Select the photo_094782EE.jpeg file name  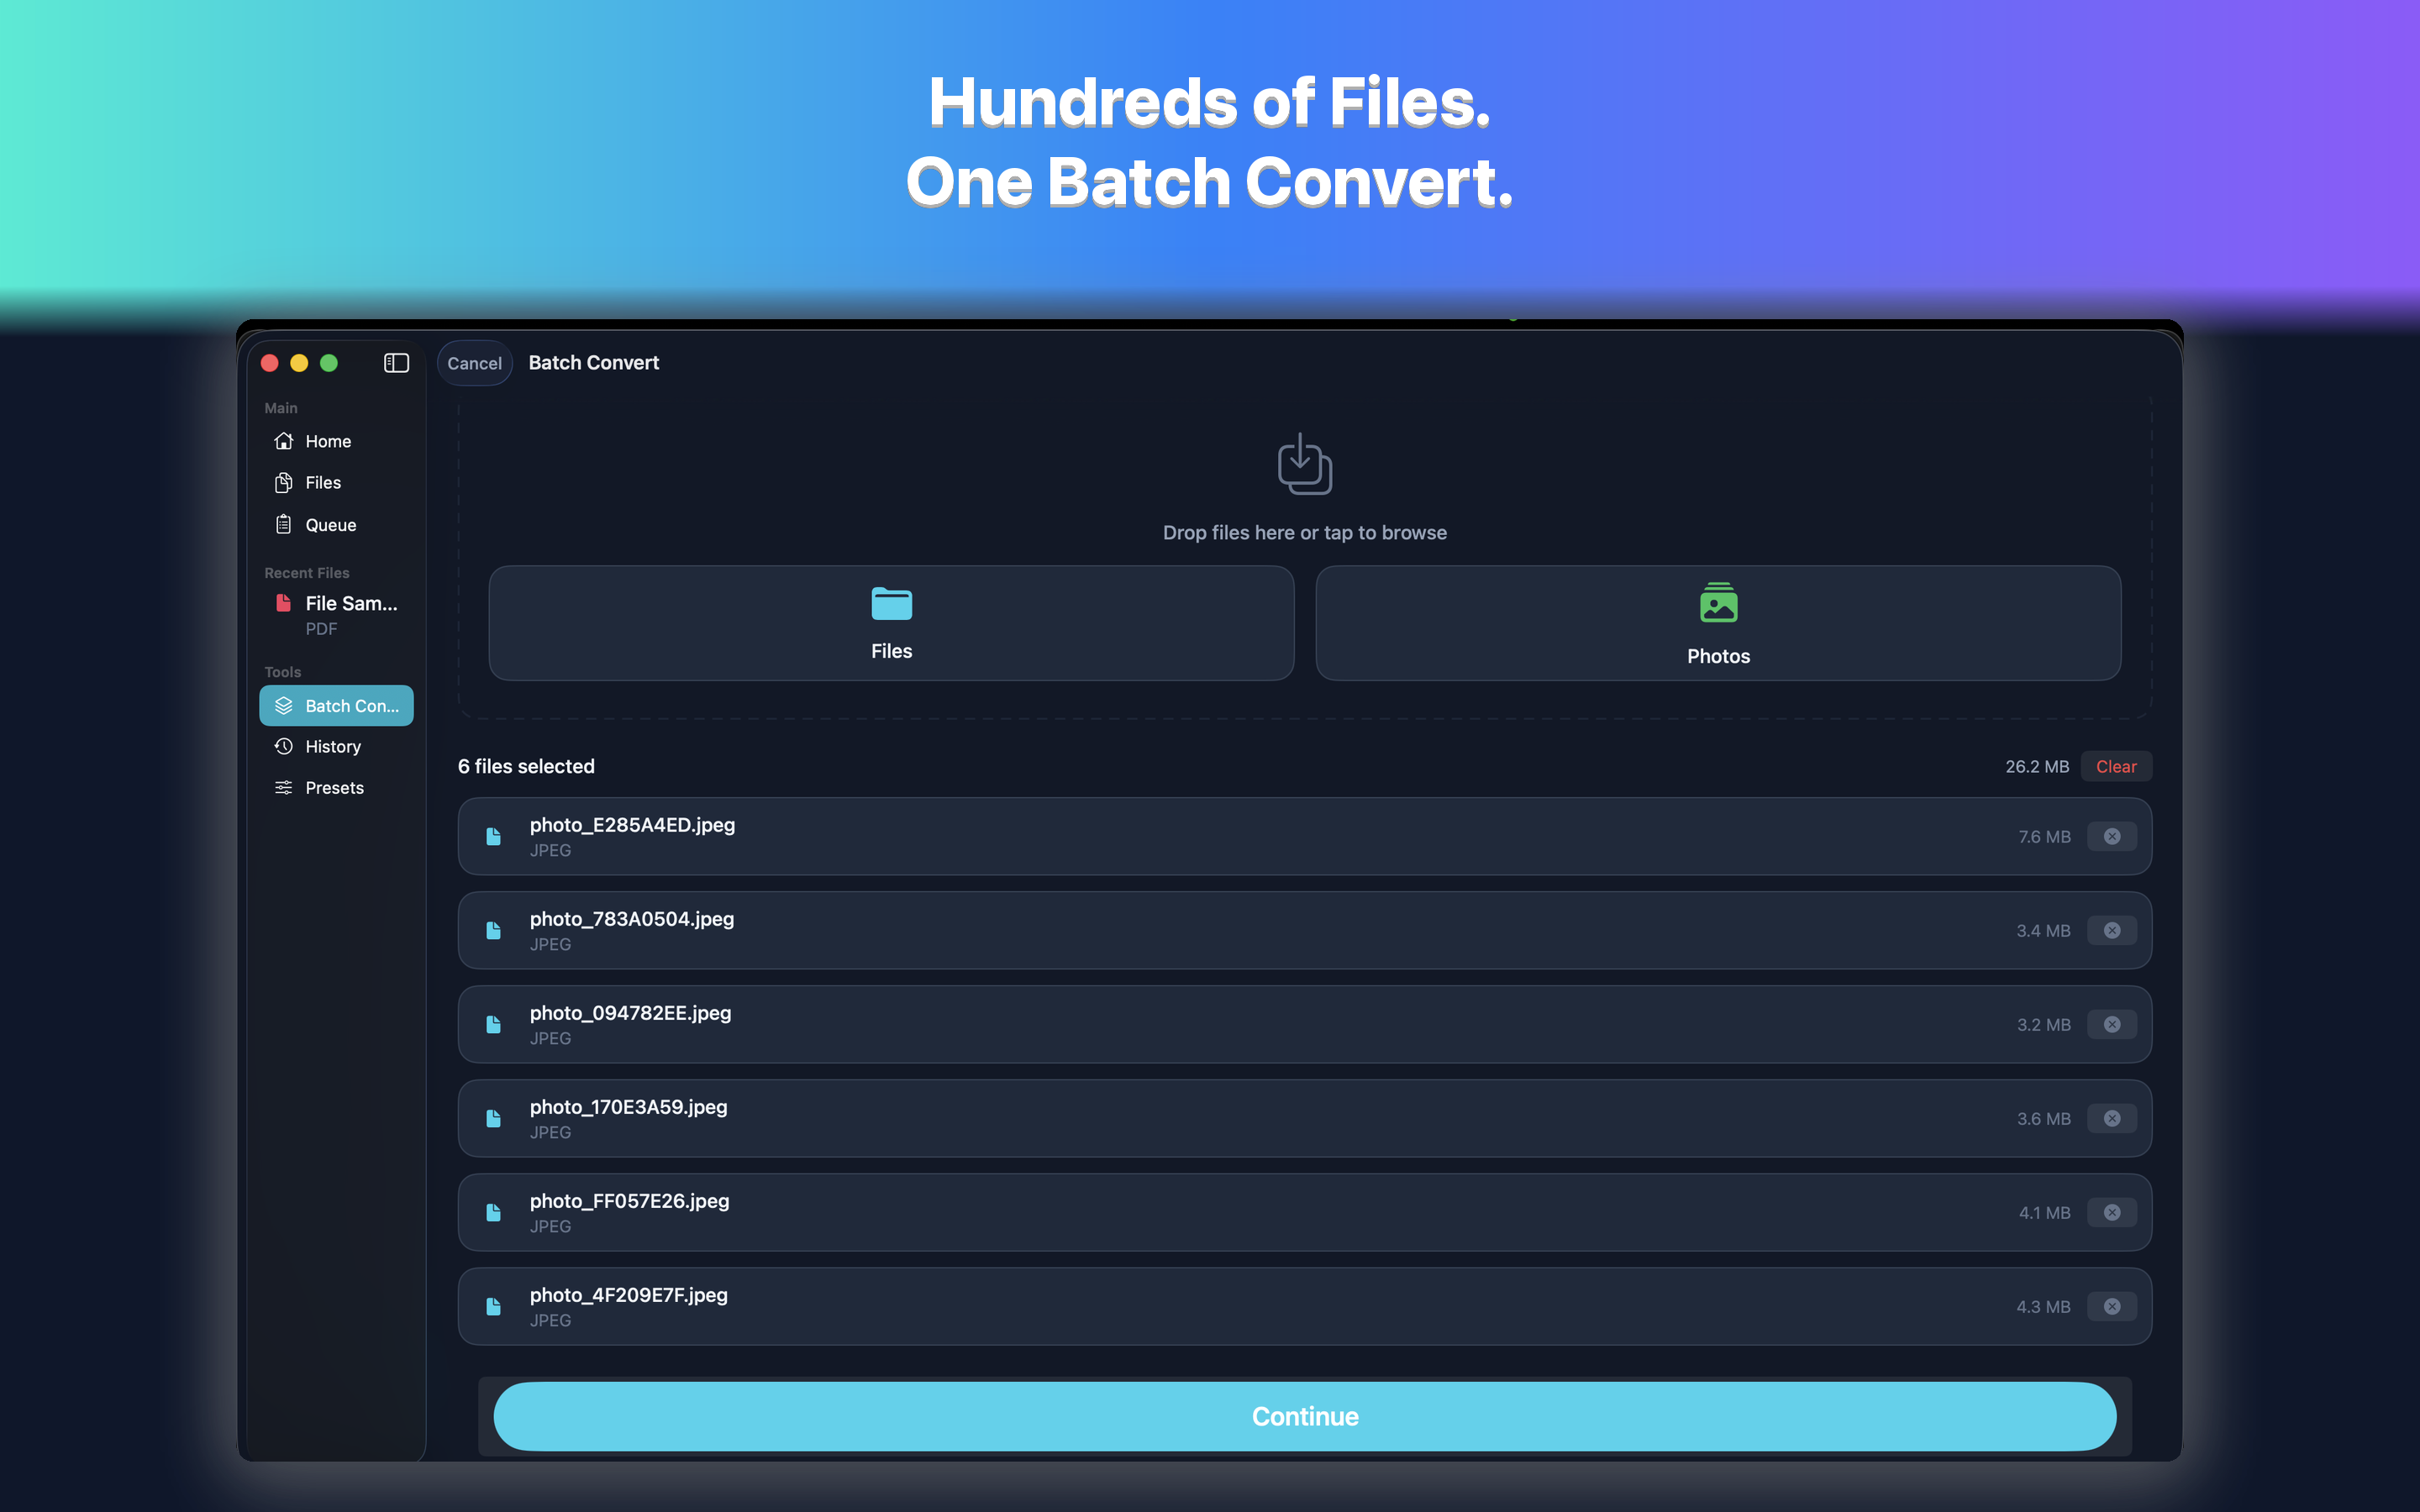[630, 1013]
